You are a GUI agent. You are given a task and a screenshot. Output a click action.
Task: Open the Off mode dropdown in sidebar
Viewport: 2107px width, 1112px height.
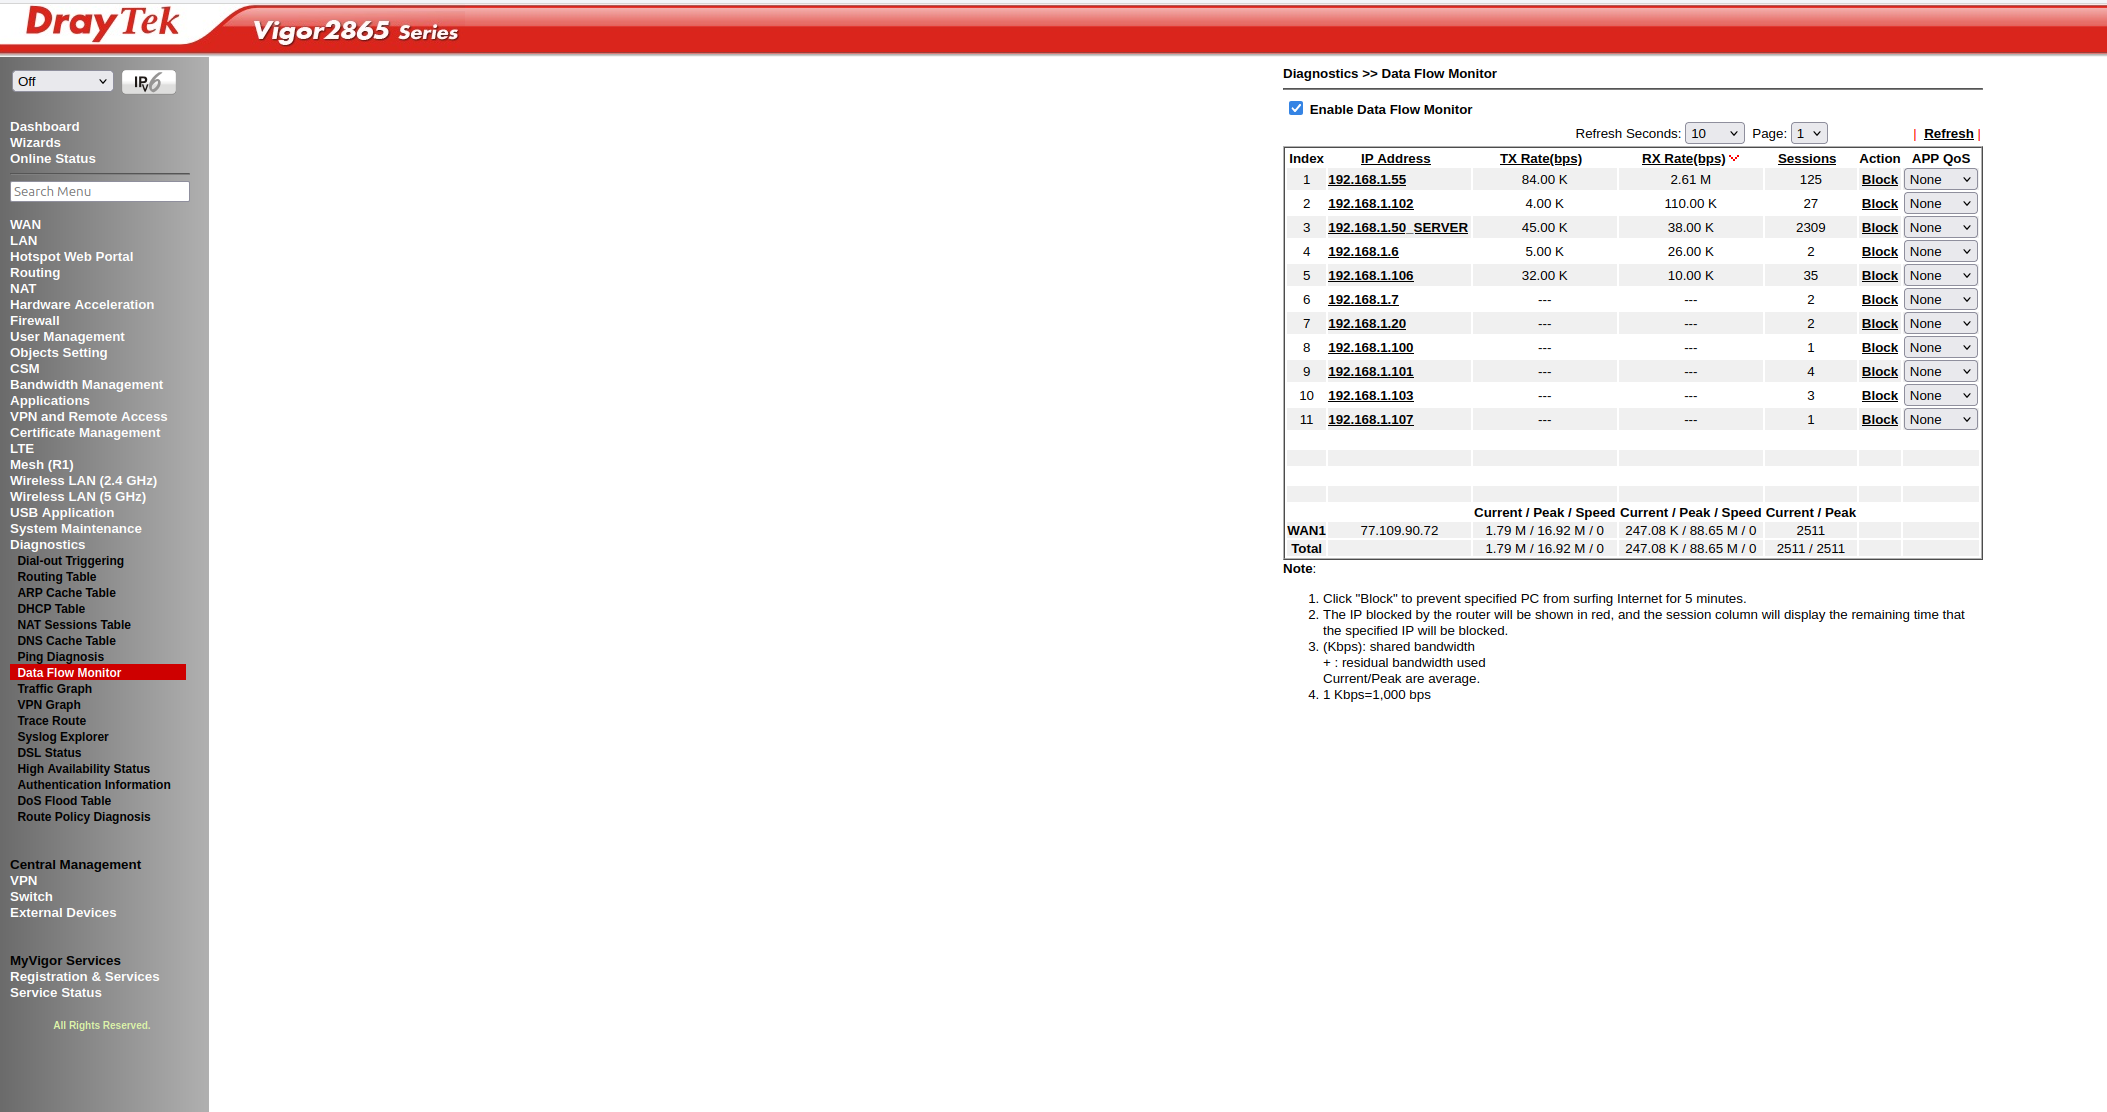[62, 81]
